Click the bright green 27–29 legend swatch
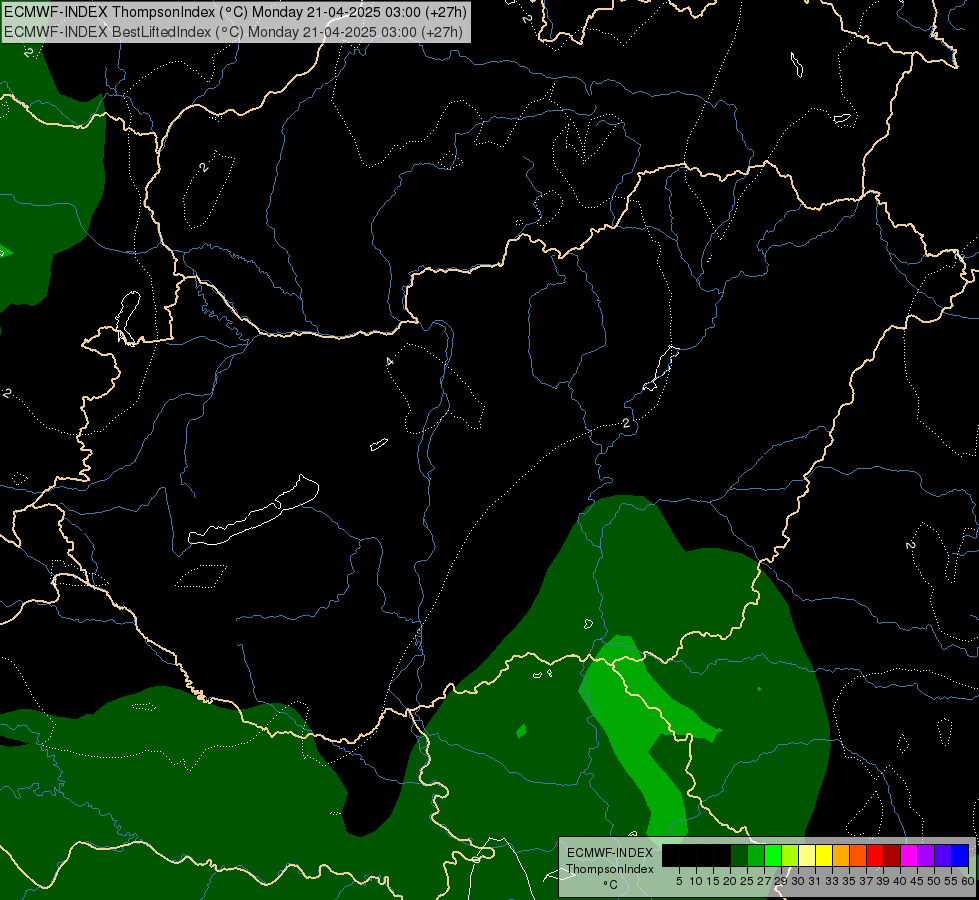Screen dimensions: 979x900 point(773,856)
